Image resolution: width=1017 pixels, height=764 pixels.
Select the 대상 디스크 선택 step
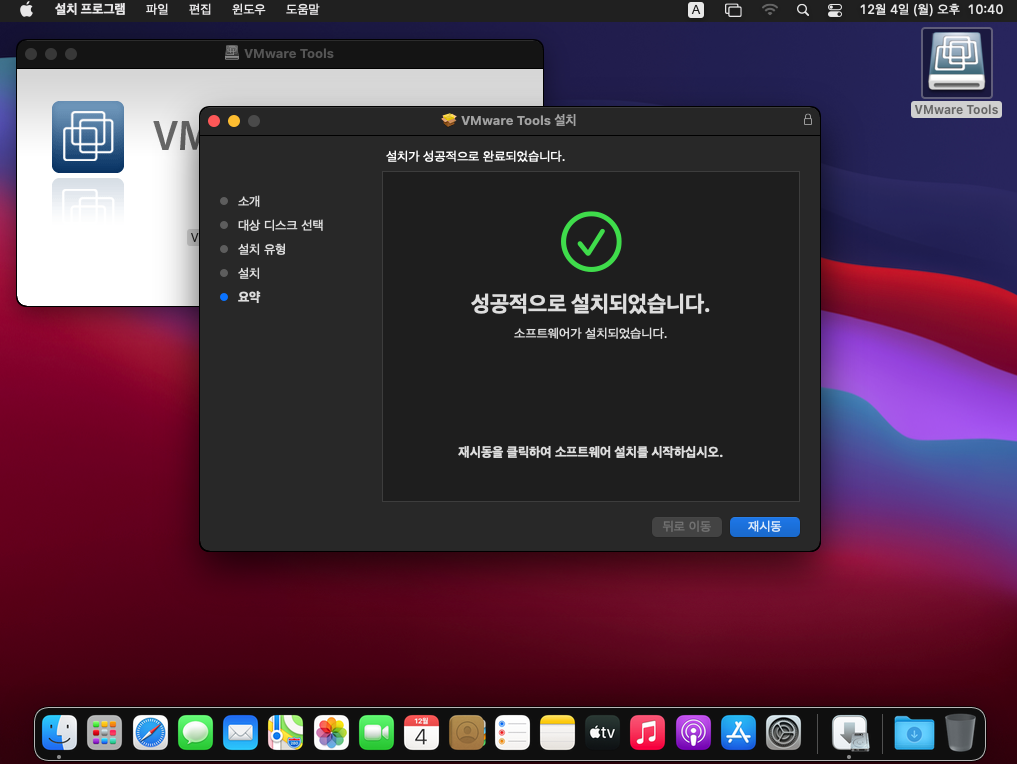[x=280, y=225]
